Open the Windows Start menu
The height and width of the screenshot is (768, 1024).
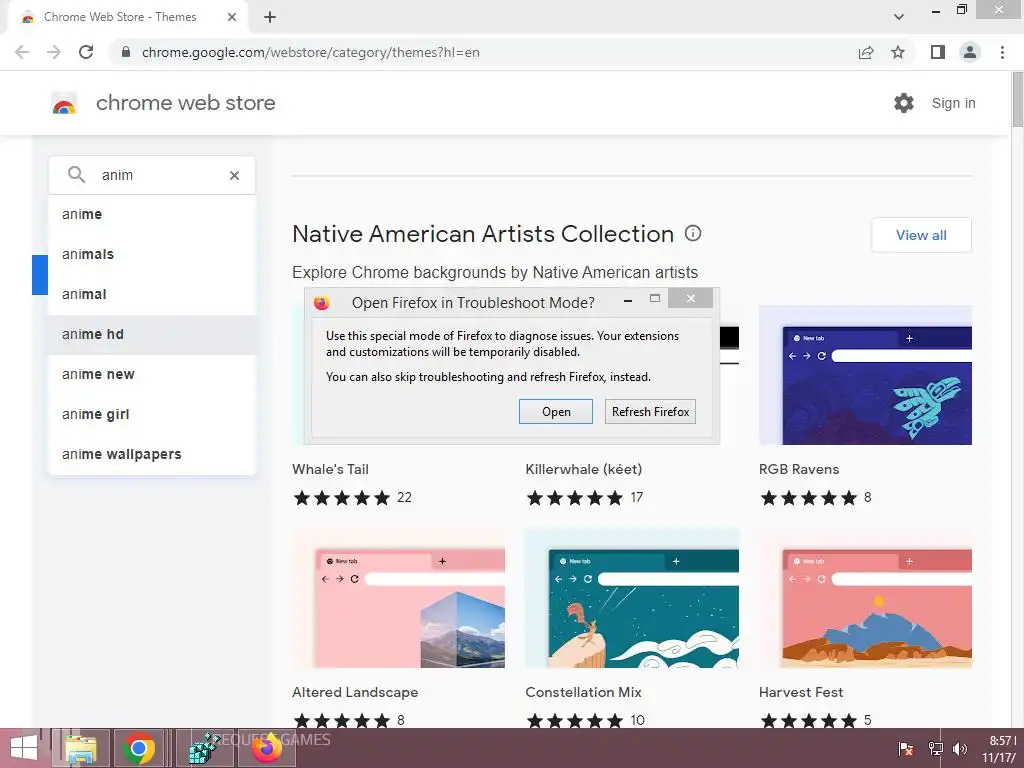(24, 748)
